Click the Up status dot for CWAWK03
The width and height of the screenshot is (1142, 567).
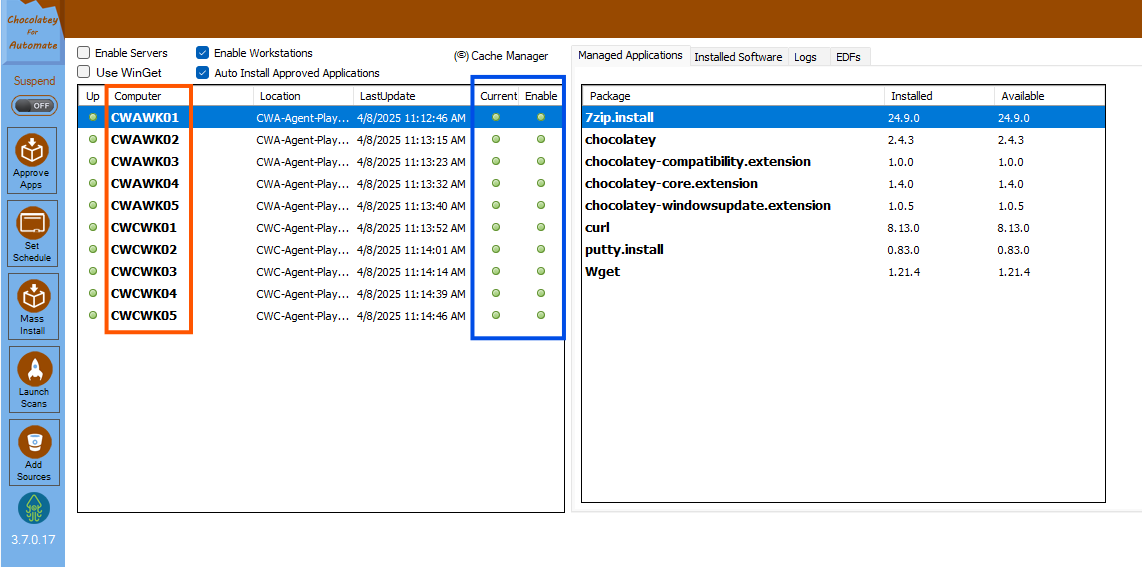(x=92, y=161)
